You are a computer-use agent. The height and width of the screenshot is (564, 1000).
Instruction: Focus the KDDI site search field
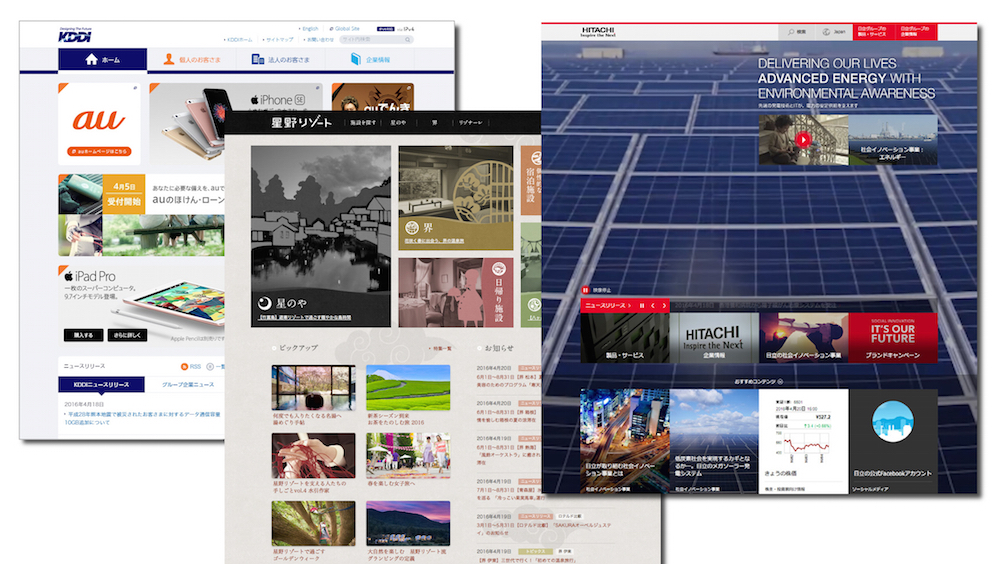tap(372, 40)
